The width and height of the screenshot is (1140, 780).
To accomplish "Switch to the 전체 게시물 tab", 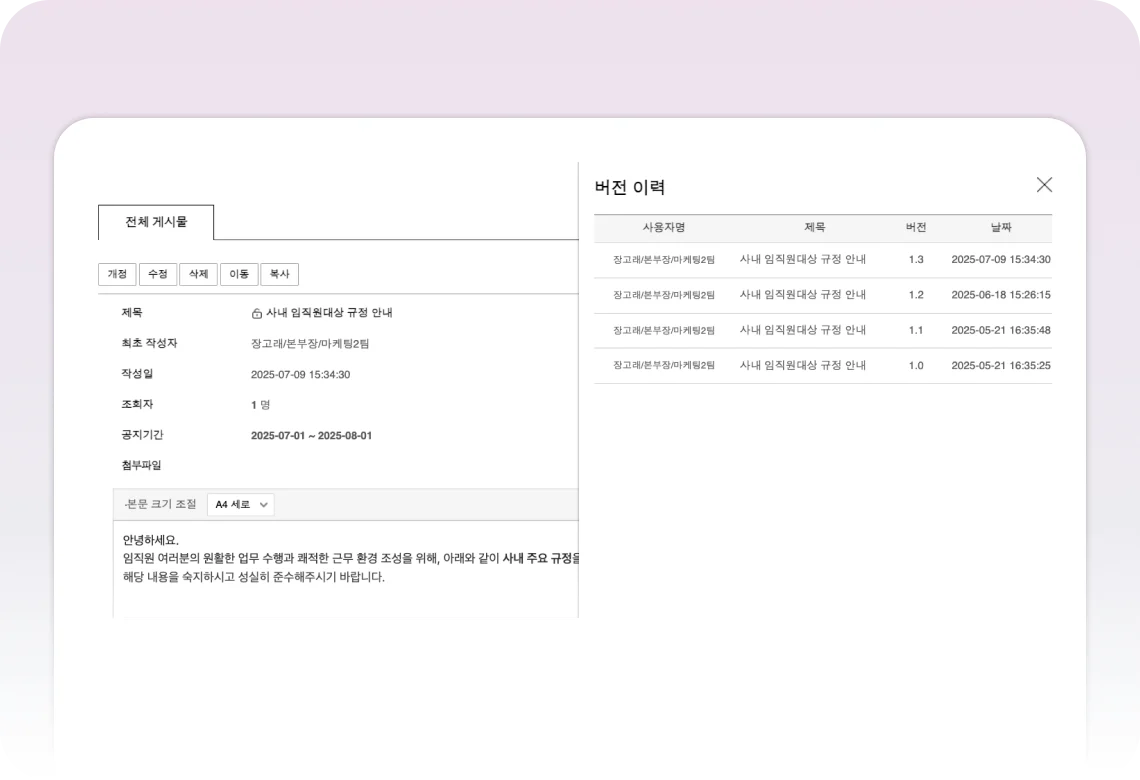I will click(156, 222).
